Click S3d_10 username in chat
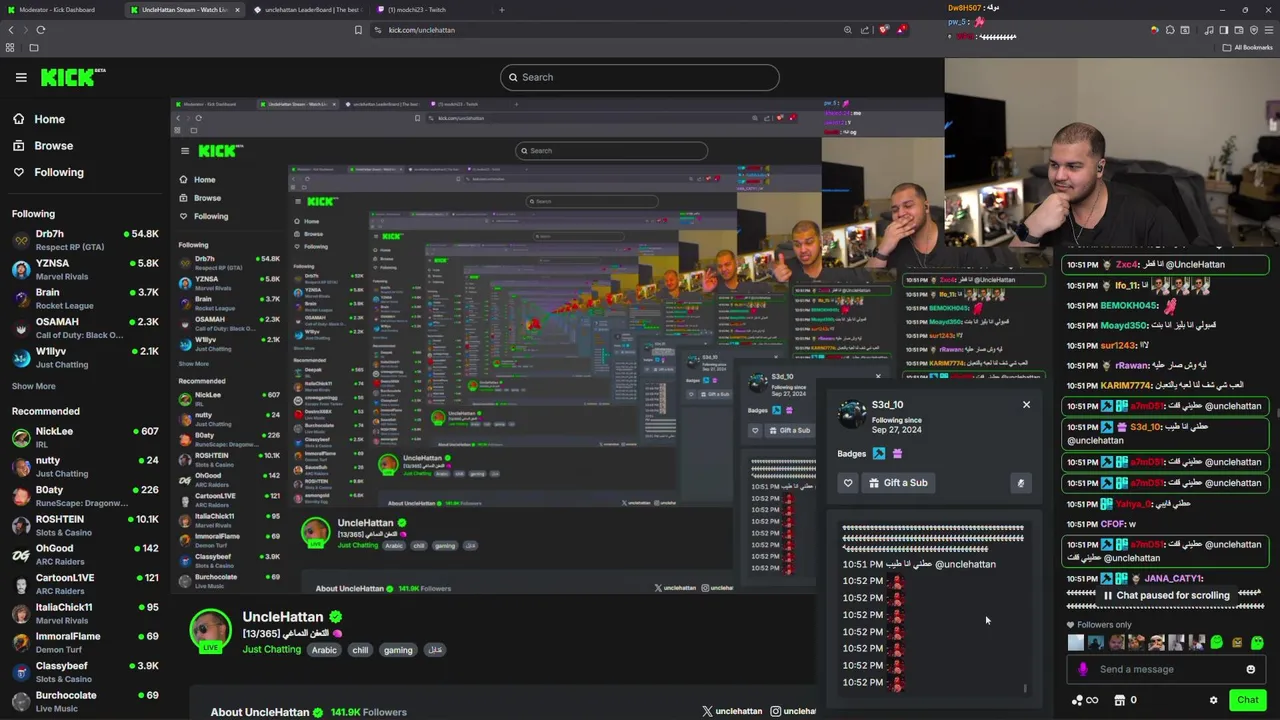The width and height of the screenshot is (1280, 720). 1146,427
